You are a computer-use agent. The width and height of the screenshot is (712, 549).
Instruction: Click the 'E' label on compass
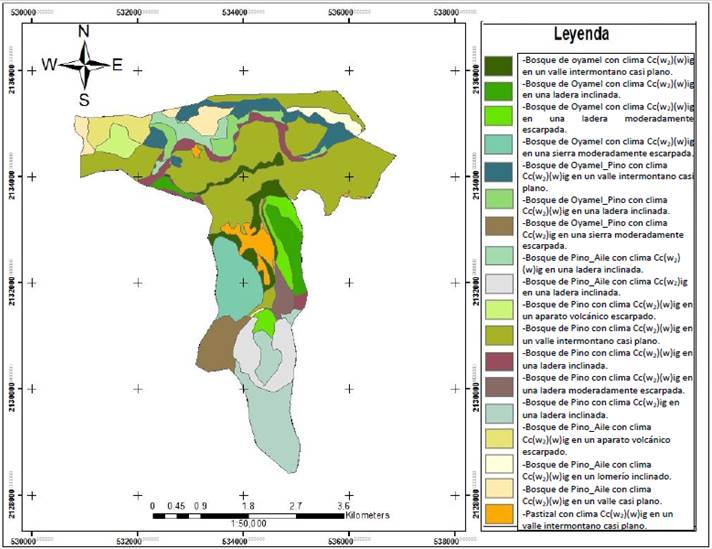(117, 65)
